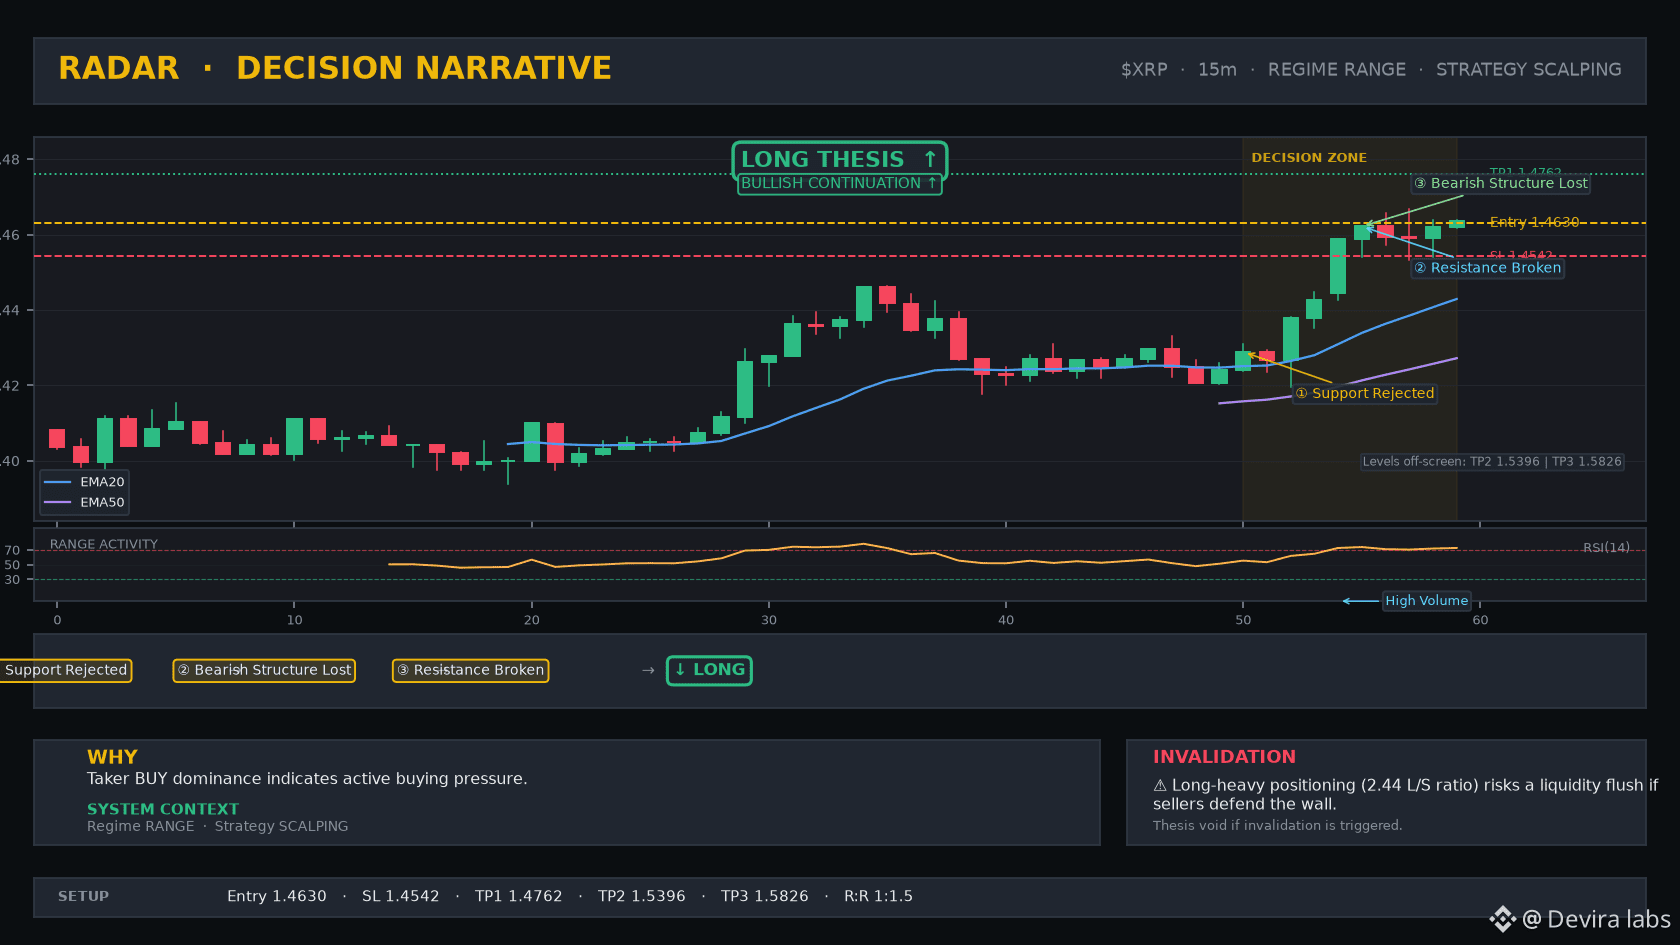Click the Support Rejected step chip
1680x945 pixels.
[x=66, y=670]
